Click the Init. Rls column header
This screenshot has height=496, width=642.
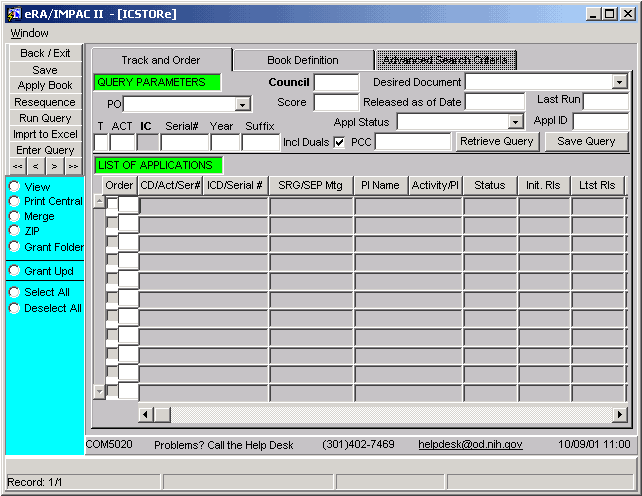(543, 186)
